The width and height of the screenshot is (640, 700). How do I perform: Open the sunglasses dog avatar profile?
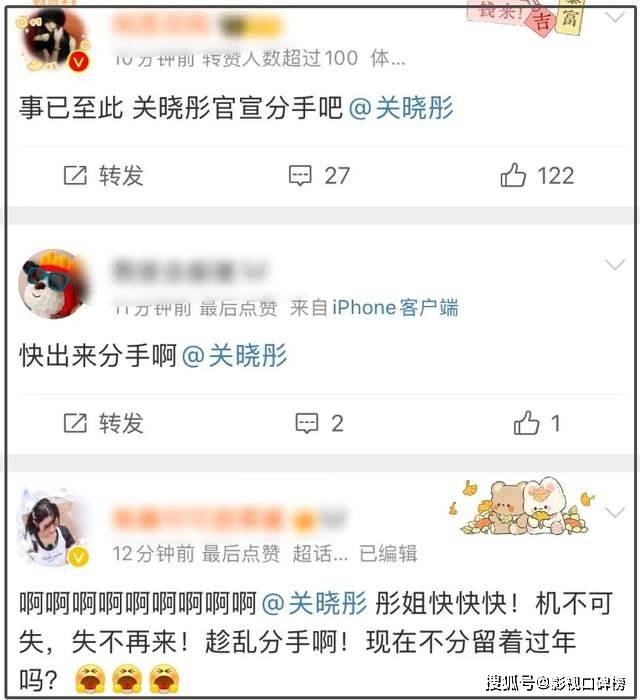[x=55, y=284]
